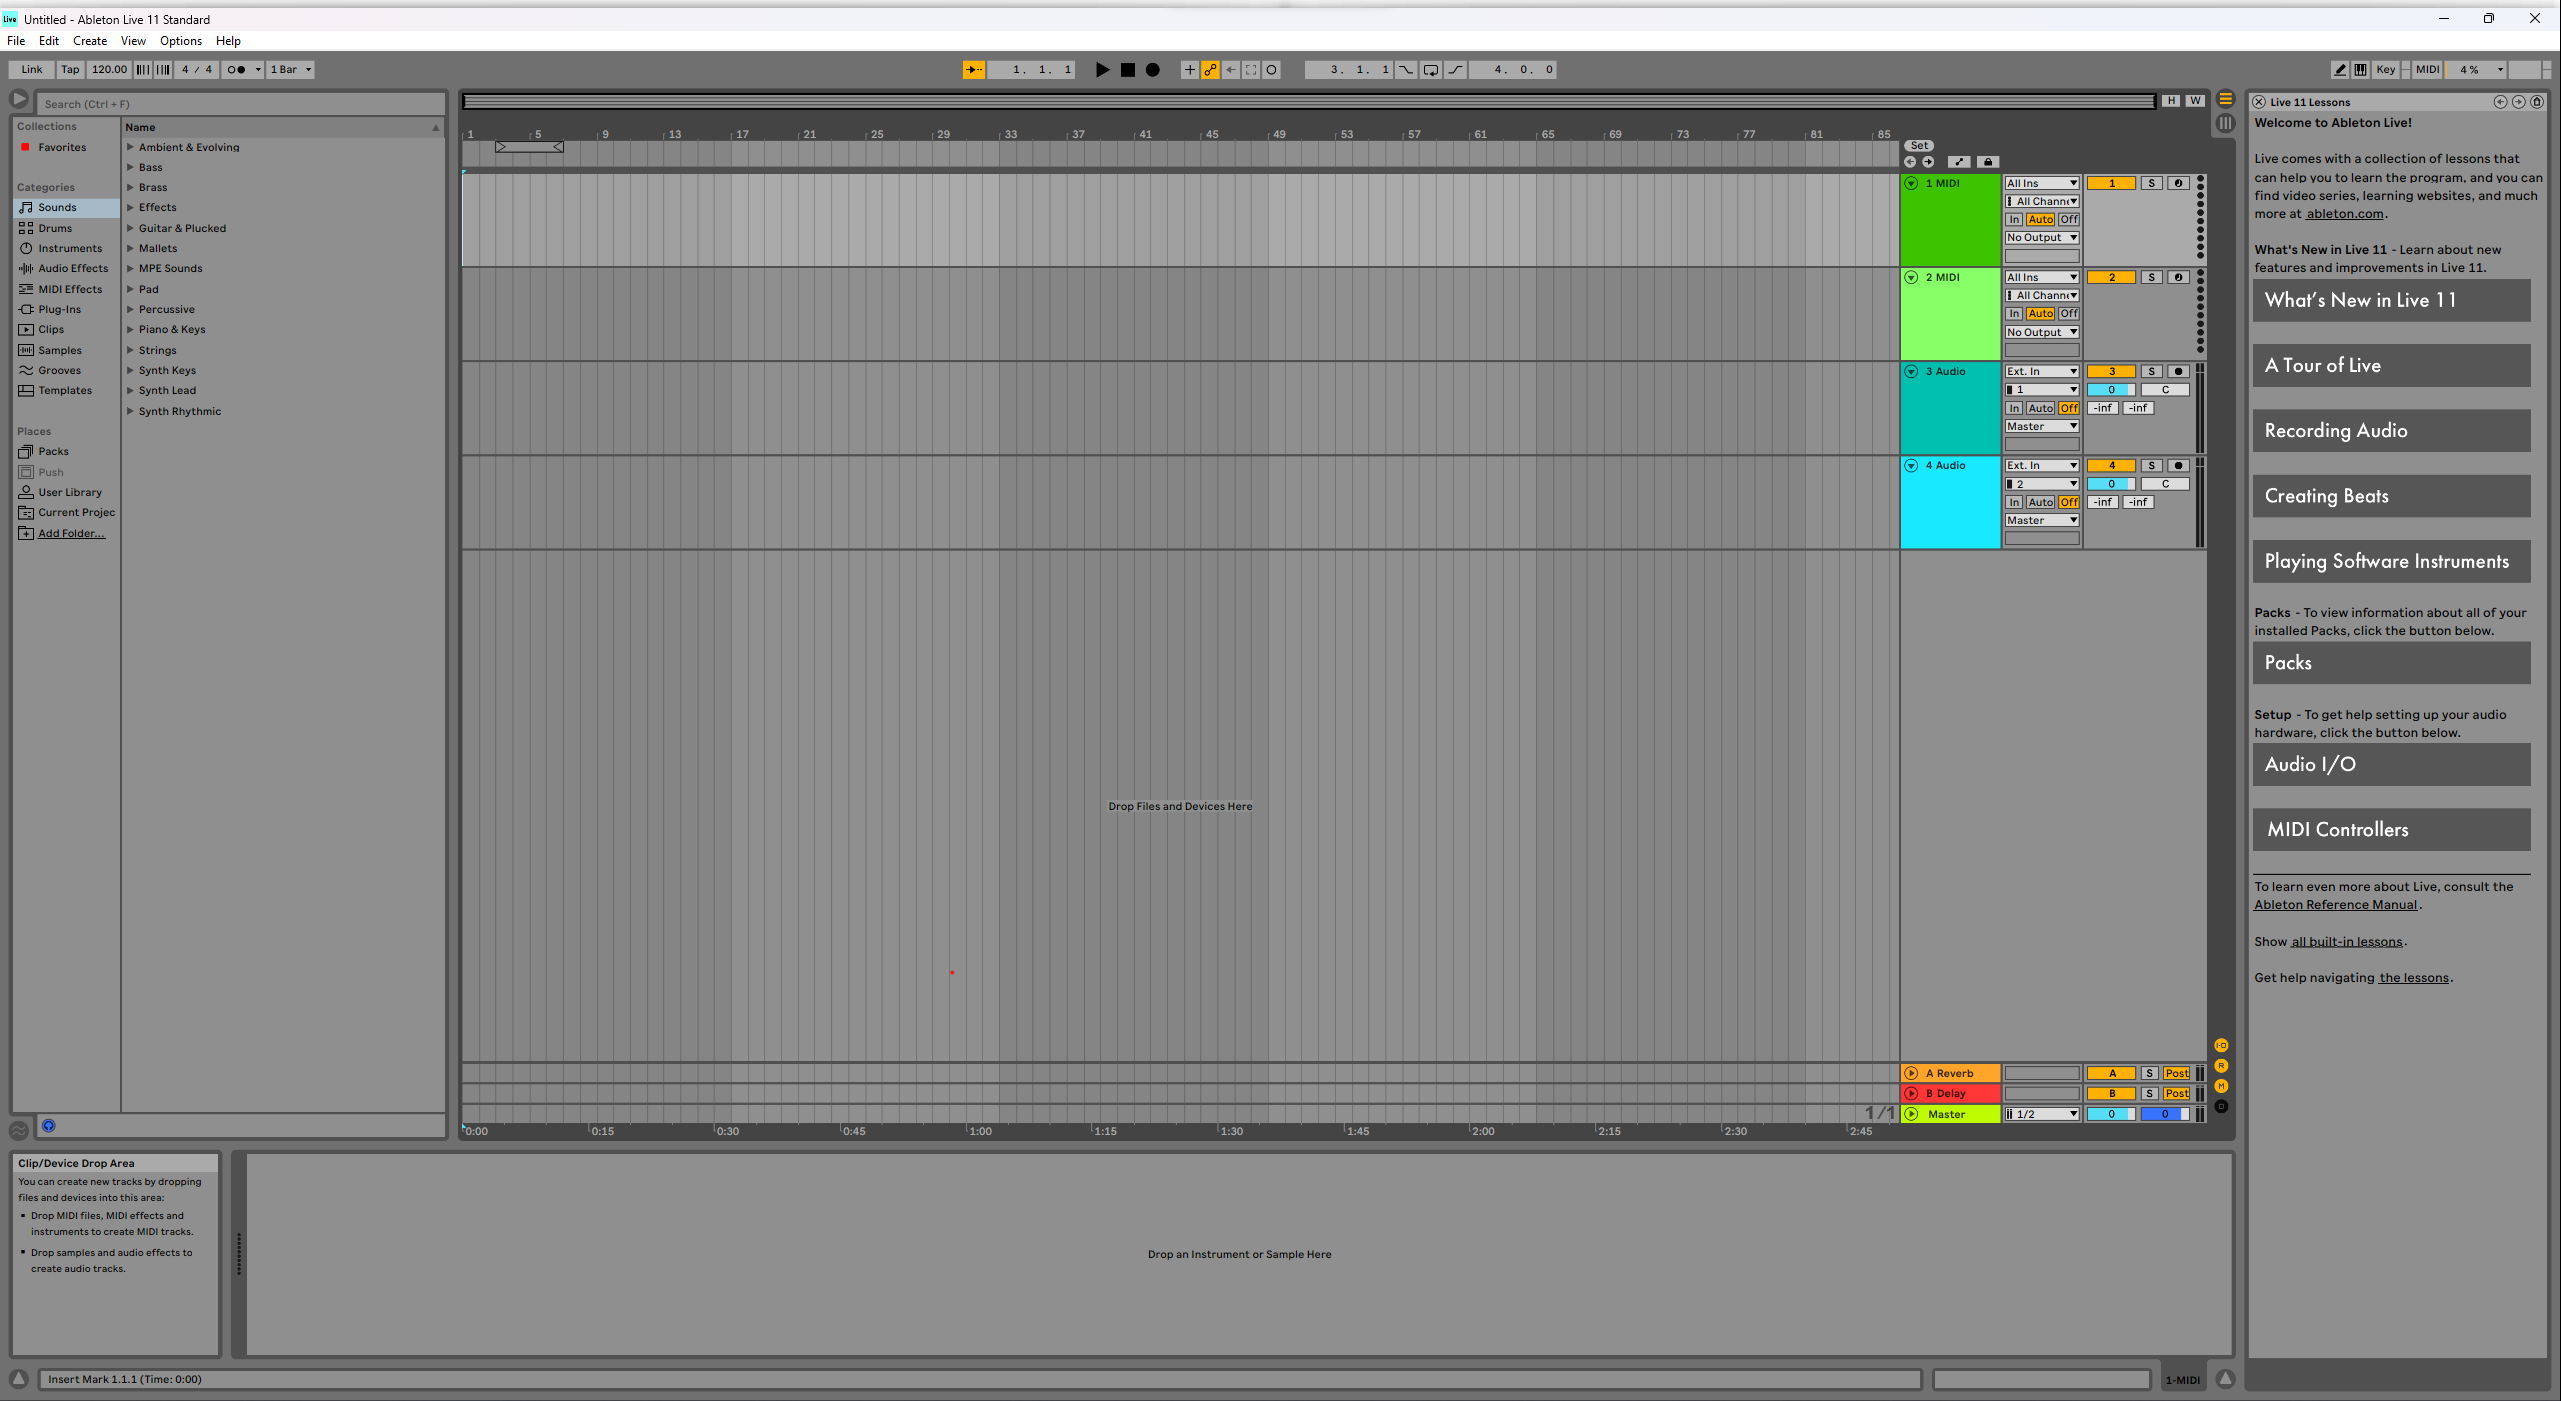Expand the Piano & Keys folder
The height and width of the screenshot is (1401, 2561).
click(130, 330)
